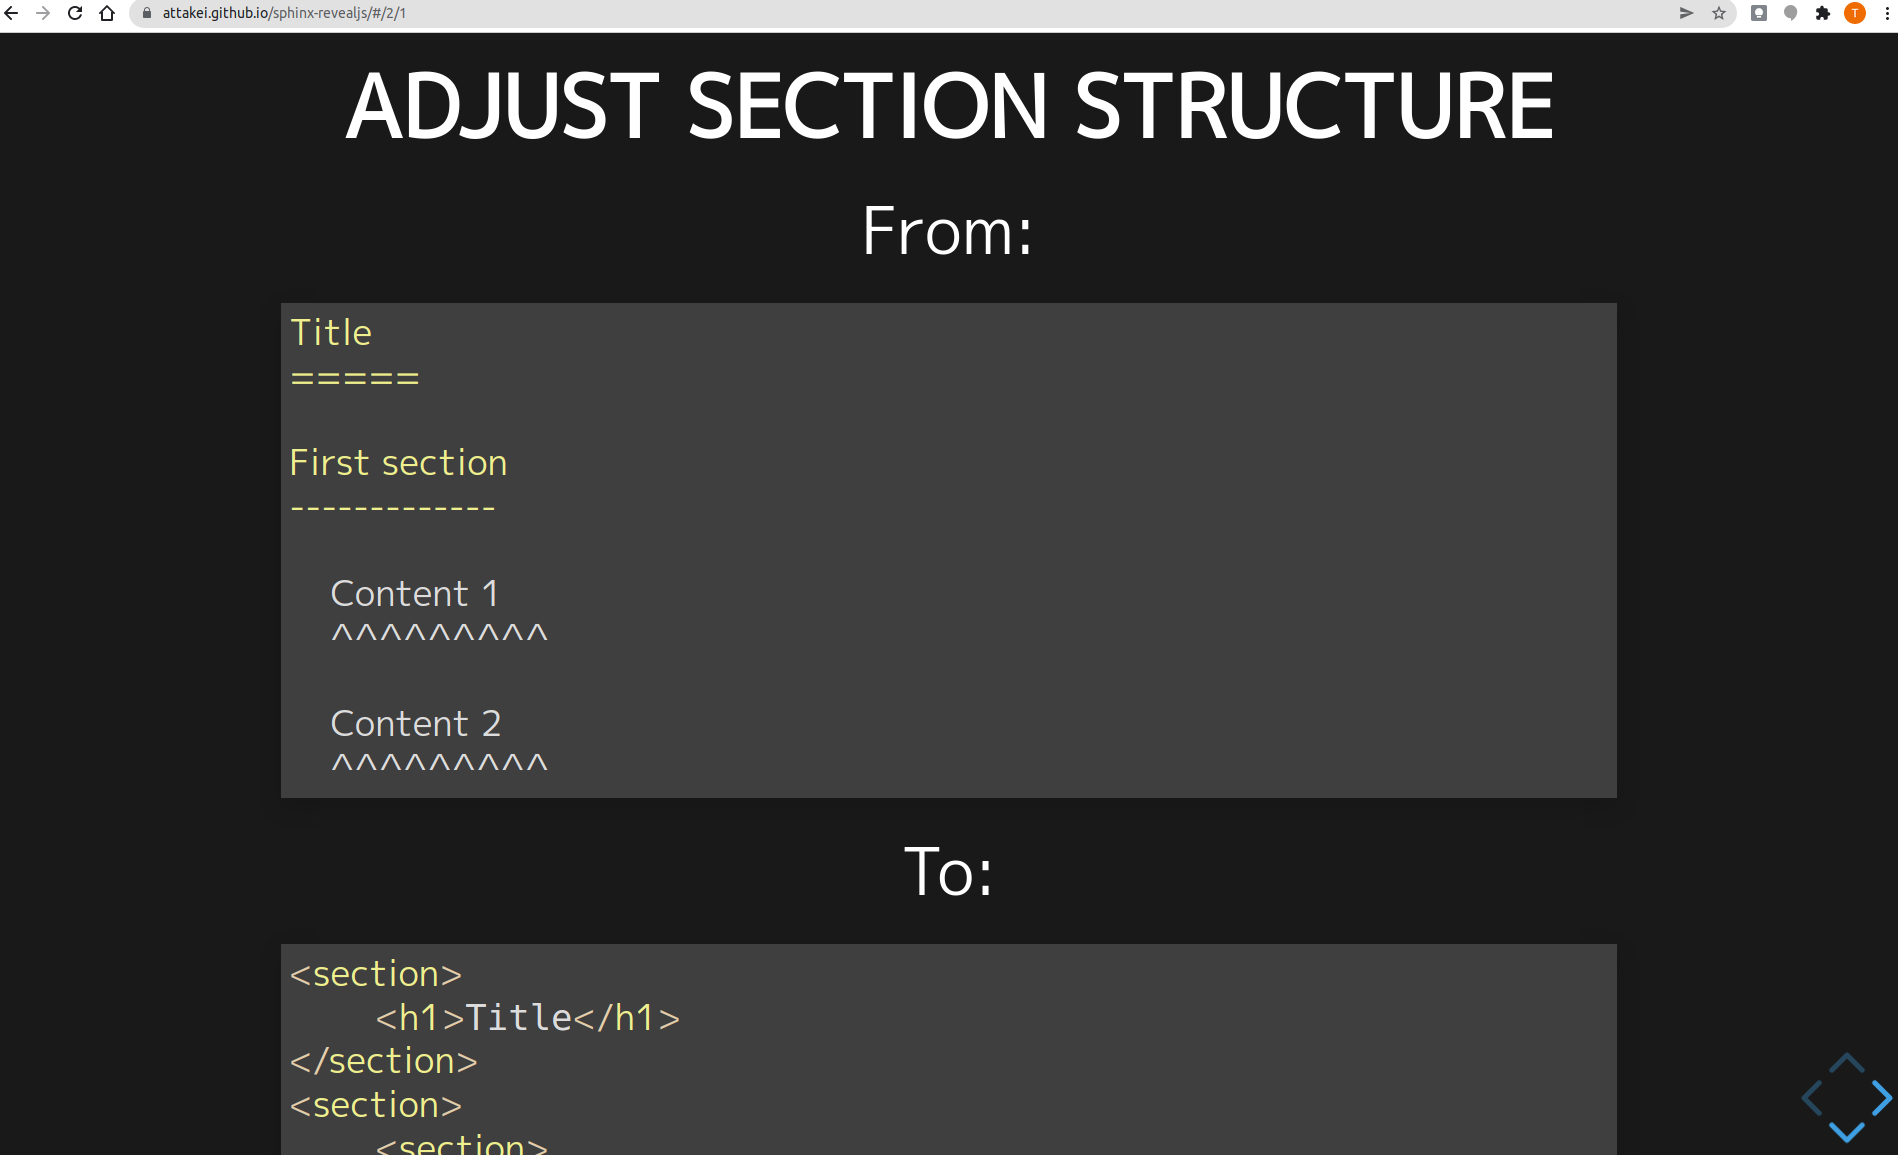Click the gray speech-bubble extension icon
1898x1155 pixels.
(x=1790, y=13)
